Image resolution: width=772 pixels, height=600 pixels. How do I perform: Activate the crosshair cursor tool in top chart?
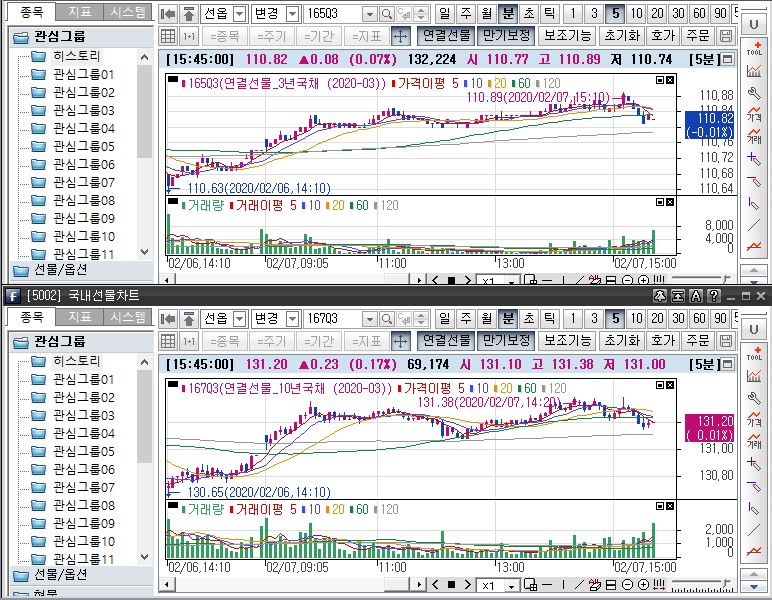coord(400,36)
